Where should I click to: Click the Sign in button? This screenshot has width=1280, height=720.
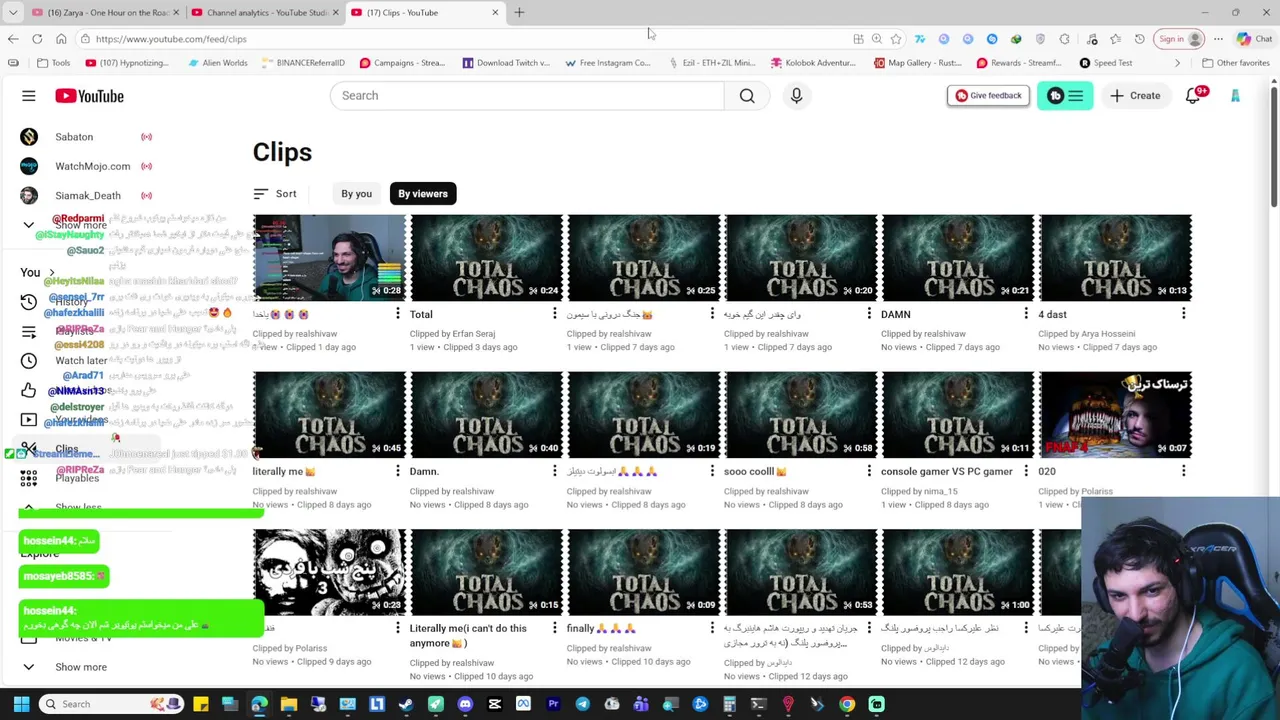point(1178,39)
